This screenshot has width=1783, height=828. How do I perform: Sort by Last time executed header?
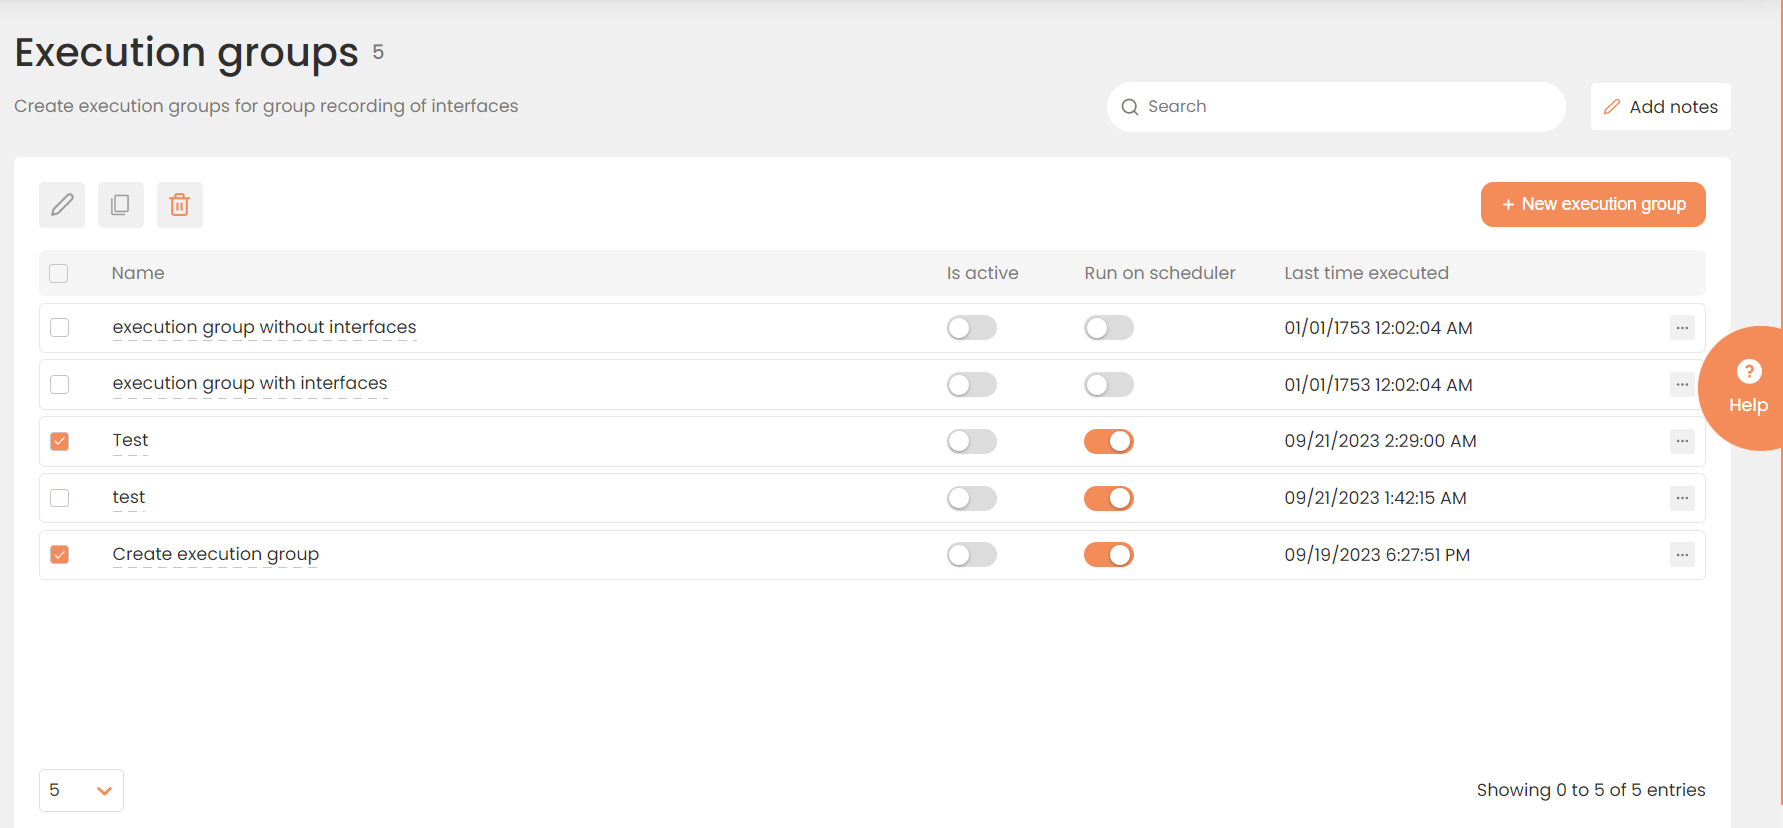tap(1366, 273)
